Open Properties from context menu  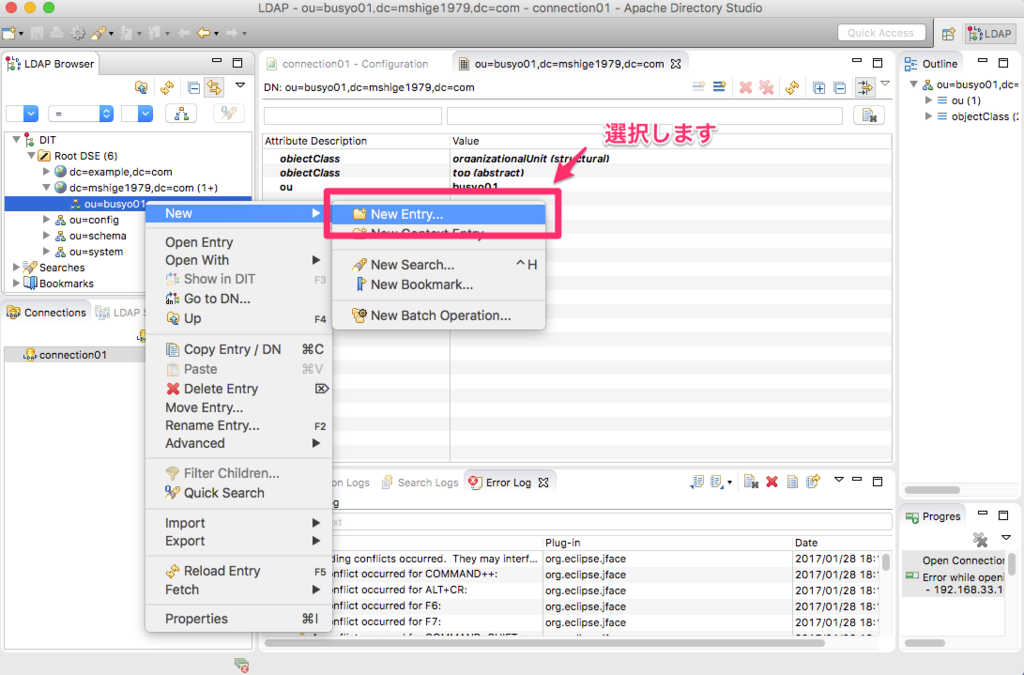[x=238, y=619]
